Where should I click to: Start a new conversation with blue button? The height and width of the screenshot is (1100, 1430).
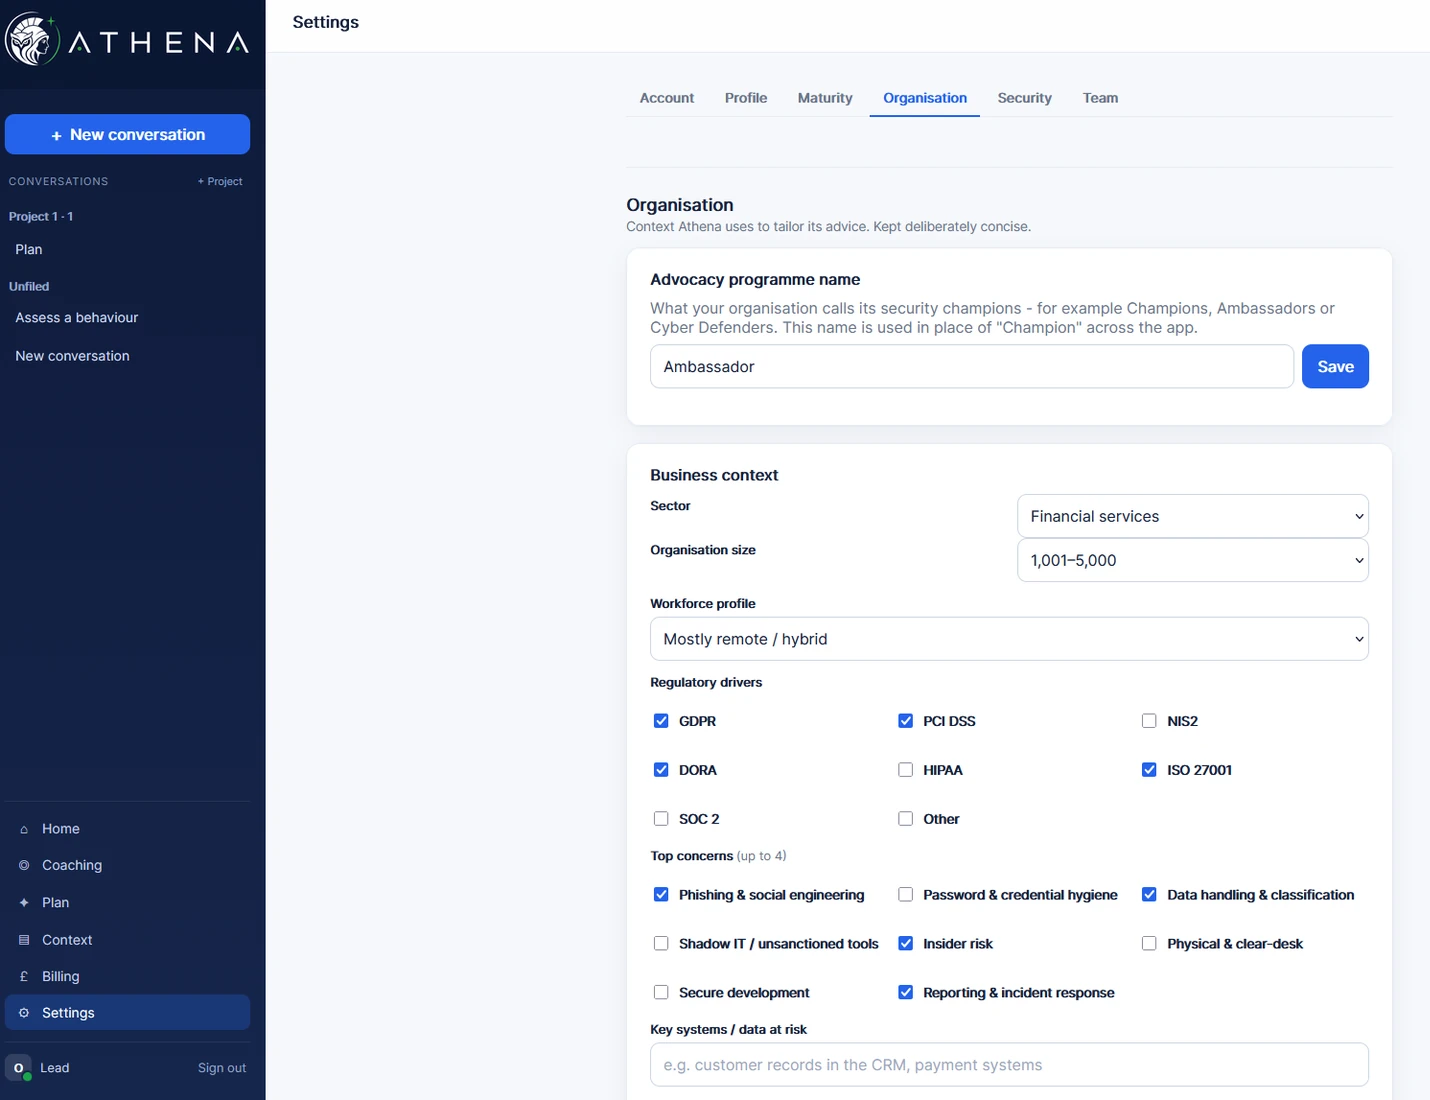click(127, 134)
